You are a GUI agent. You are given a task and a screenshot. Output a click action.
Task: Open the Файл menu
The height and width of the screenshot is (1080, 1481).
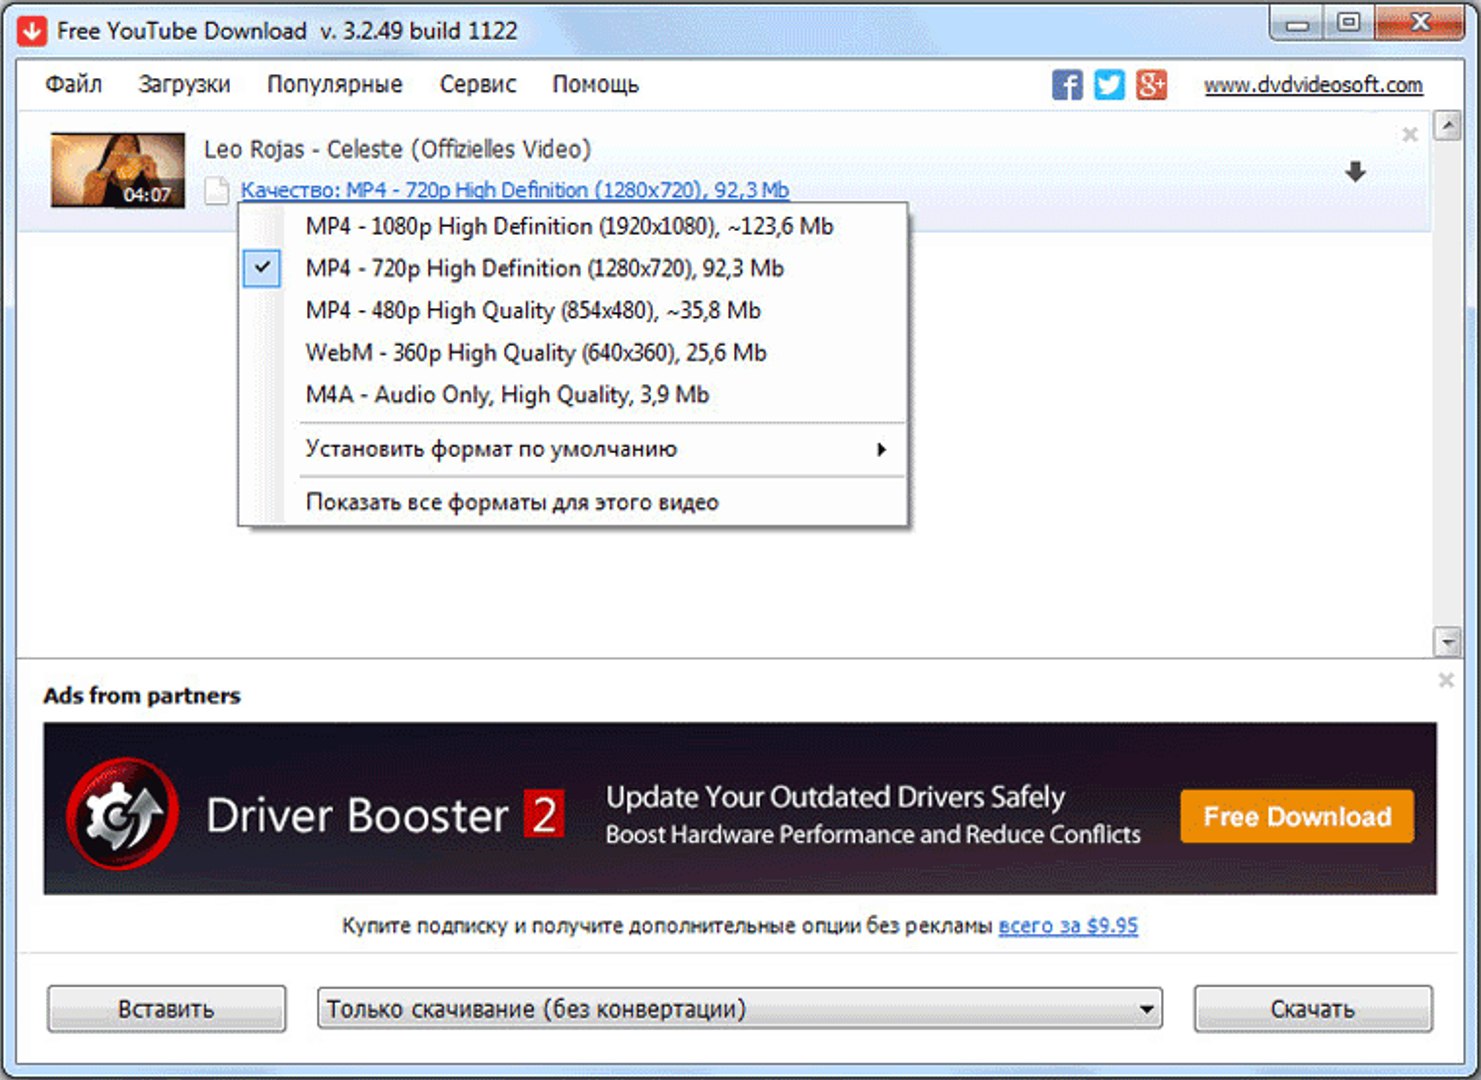pos(74,84)
